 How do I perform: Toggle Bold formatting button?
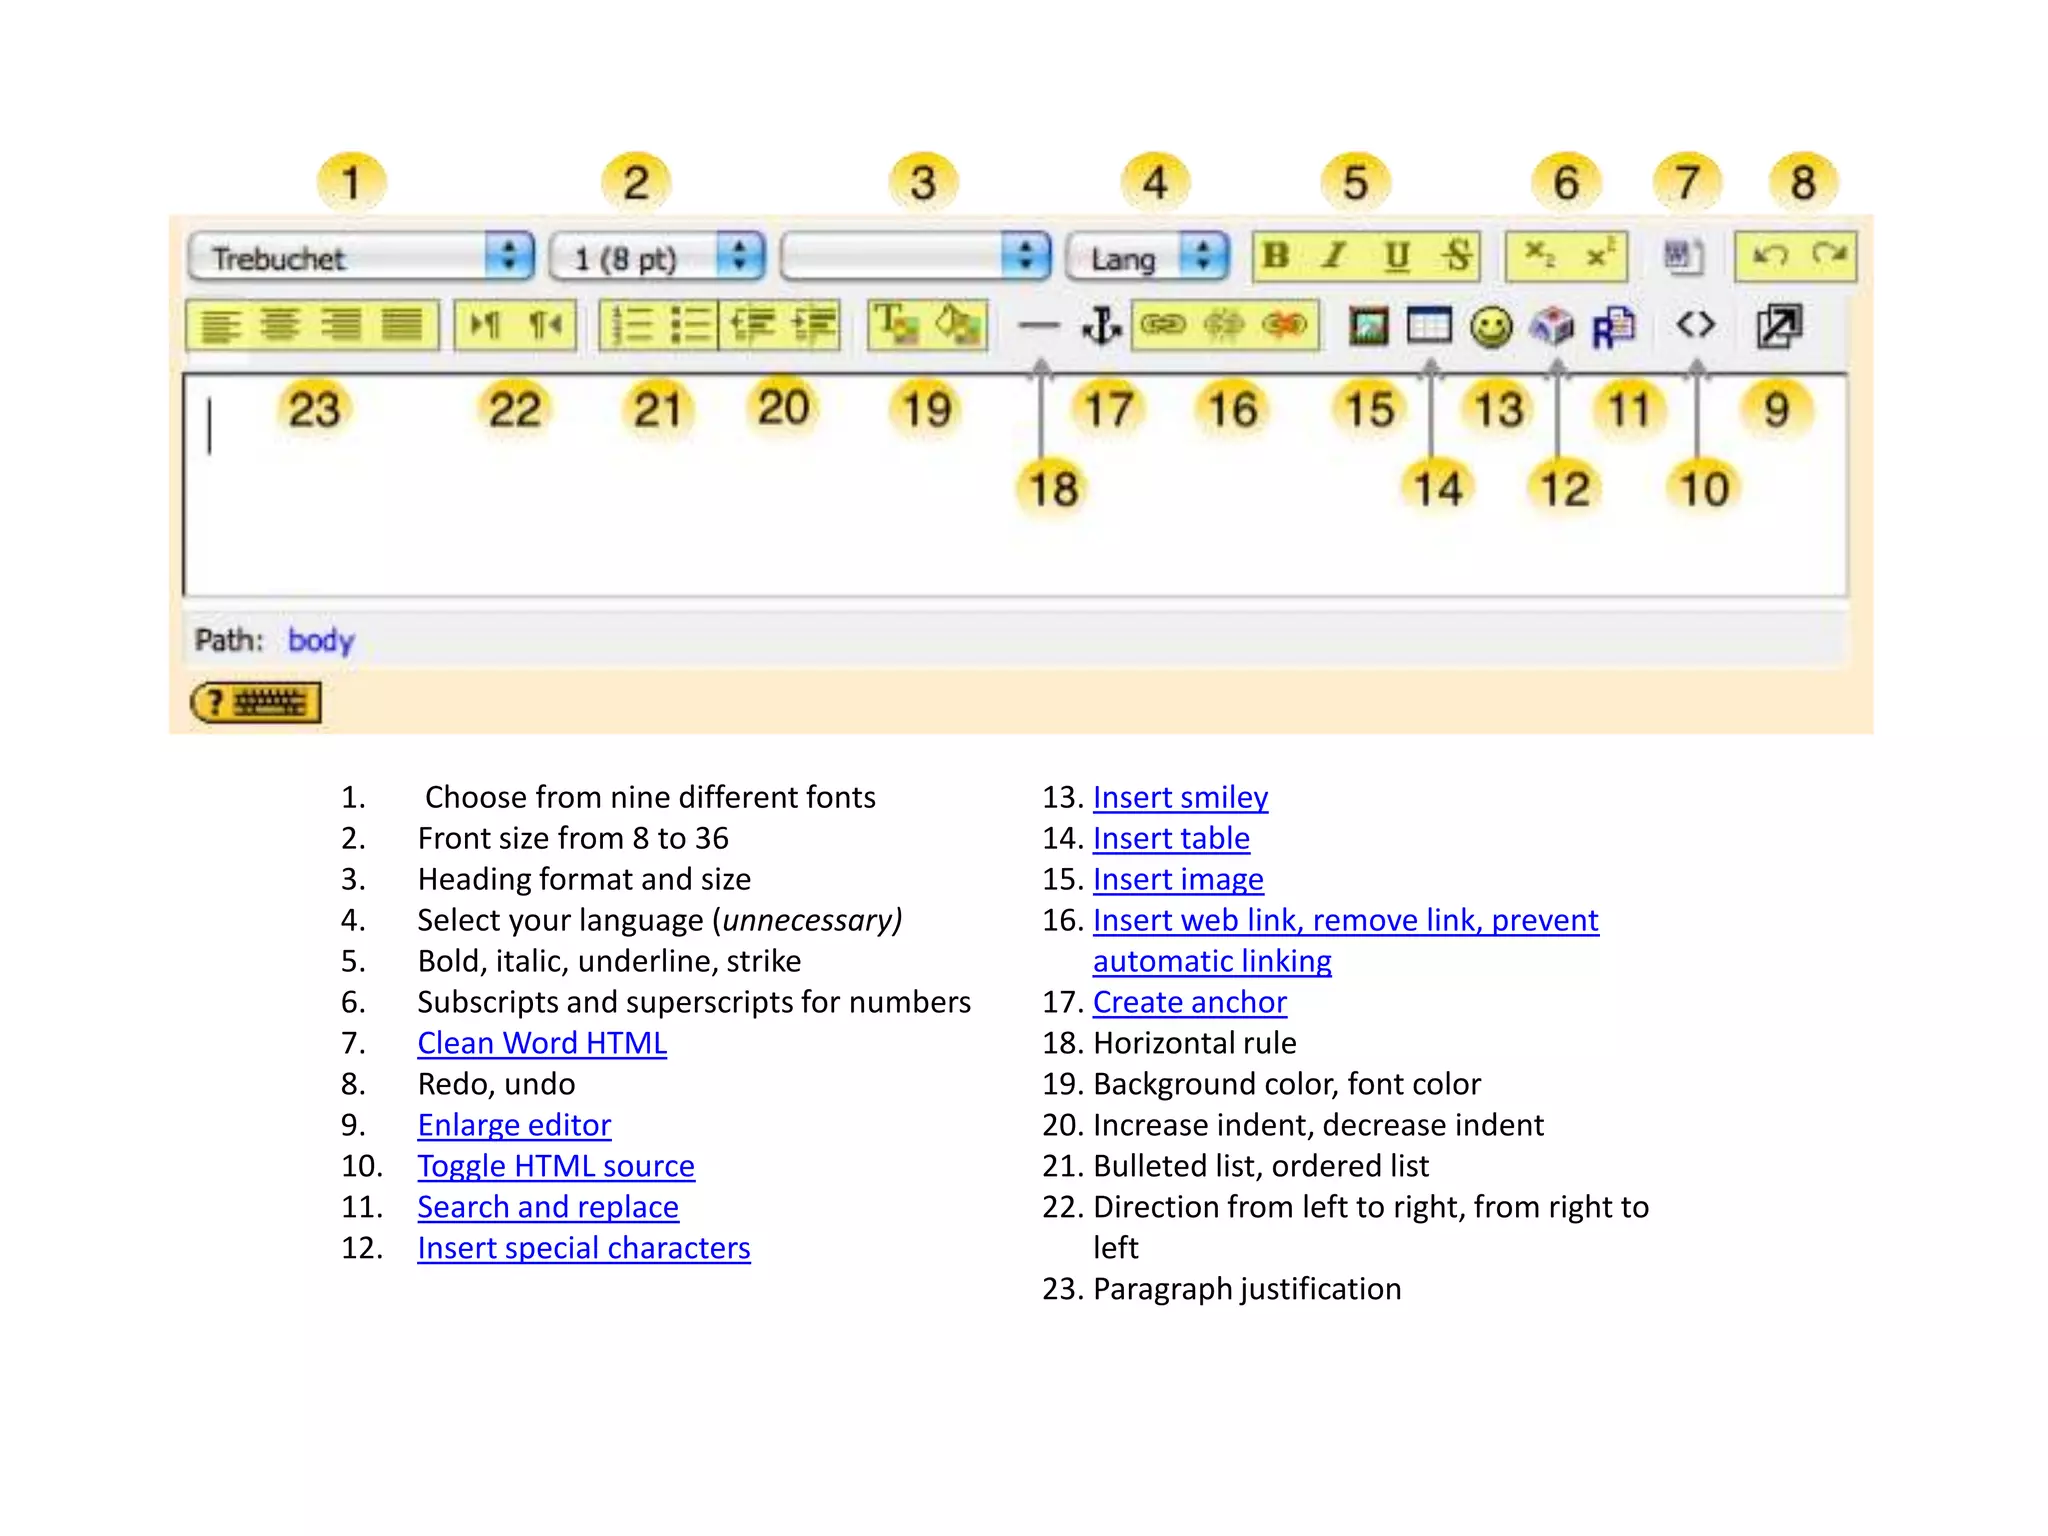(x=1275, y=256)
